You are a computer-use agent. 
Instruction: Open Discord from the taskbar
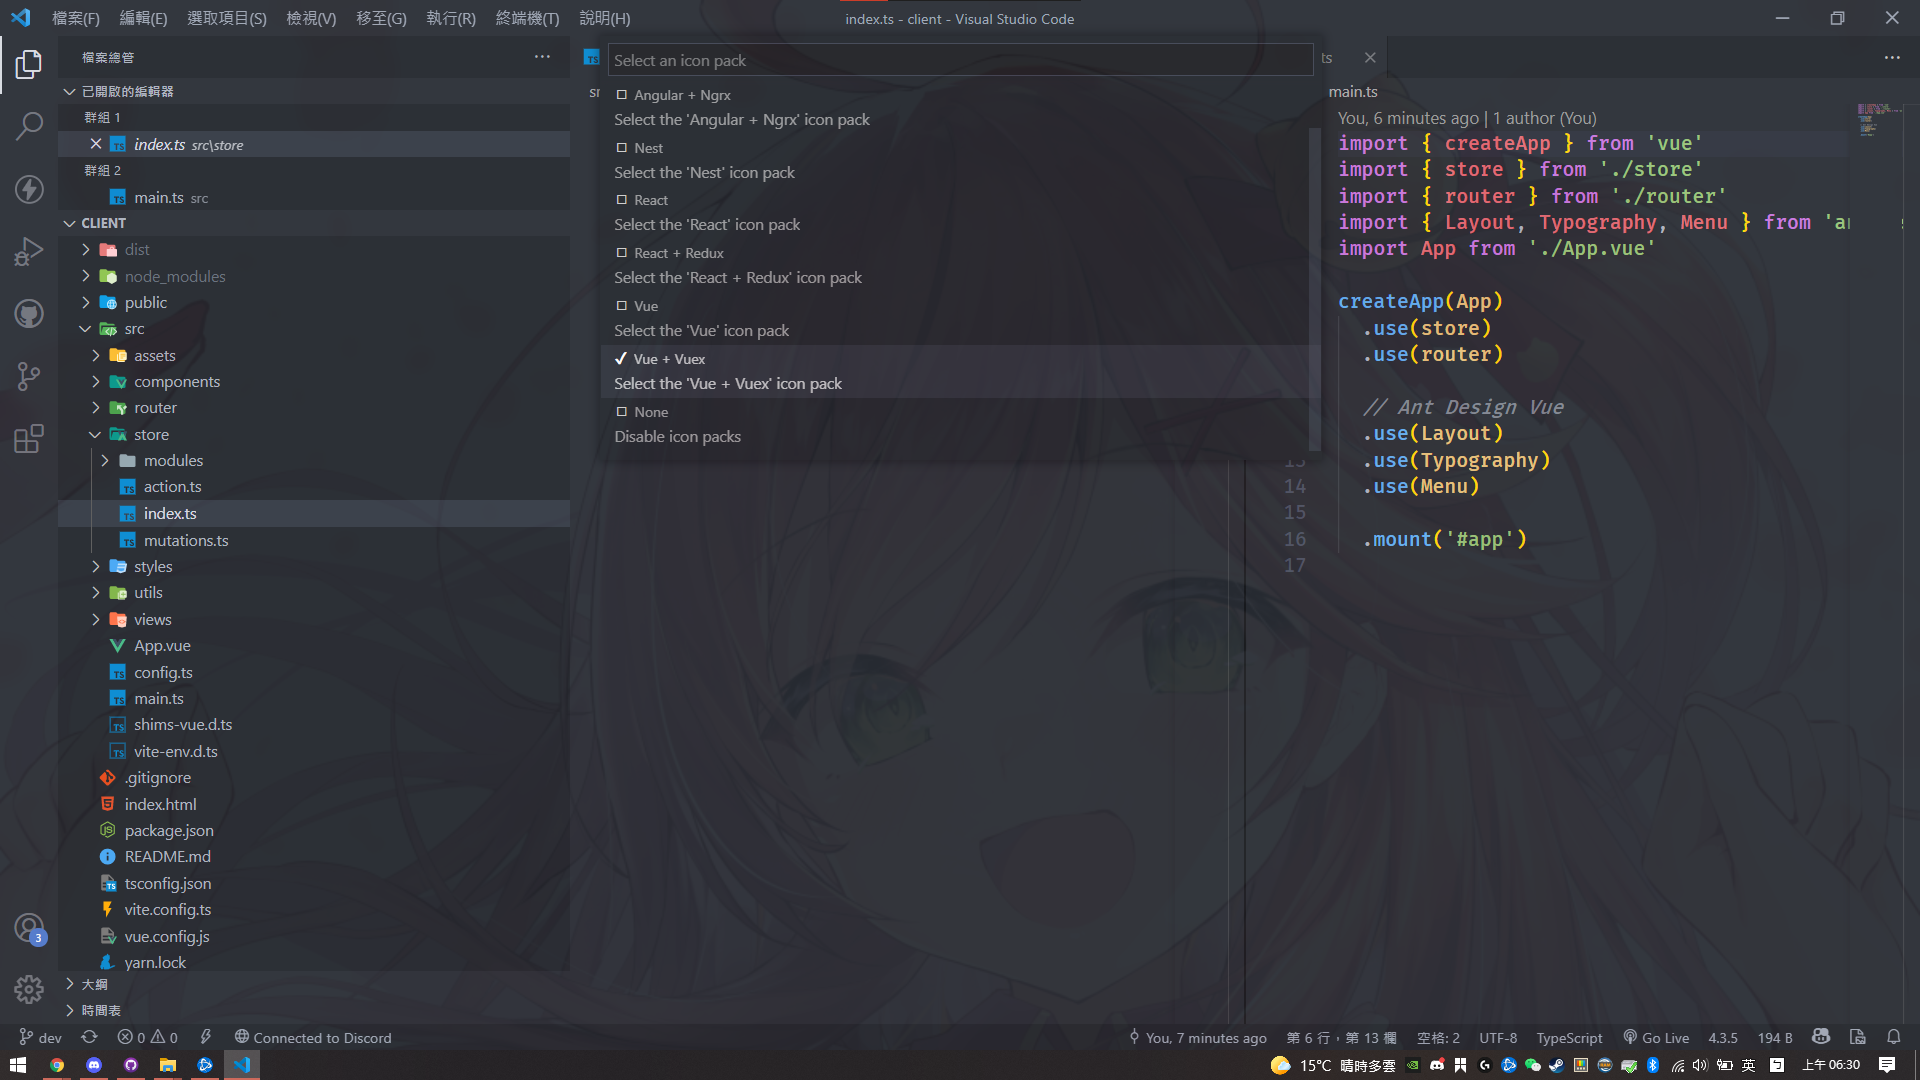point(94,1065)
